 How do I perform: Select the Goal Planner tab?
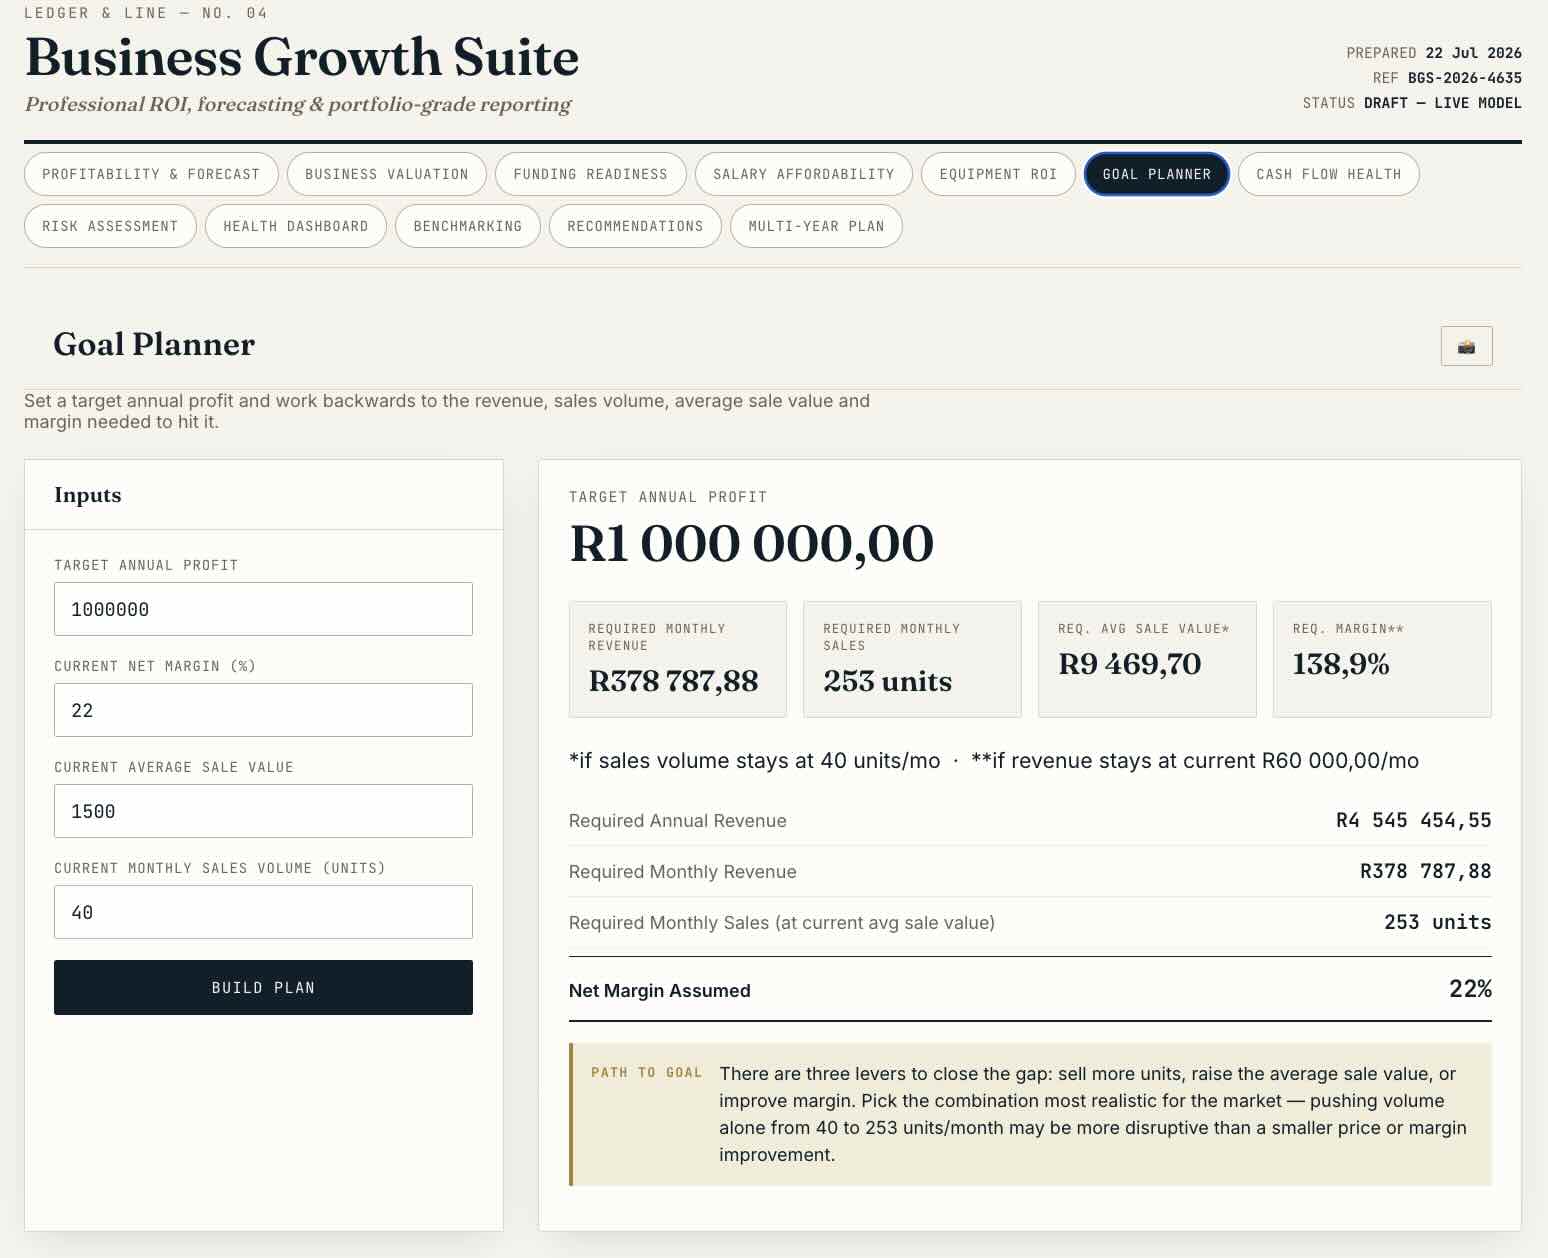1156,174
